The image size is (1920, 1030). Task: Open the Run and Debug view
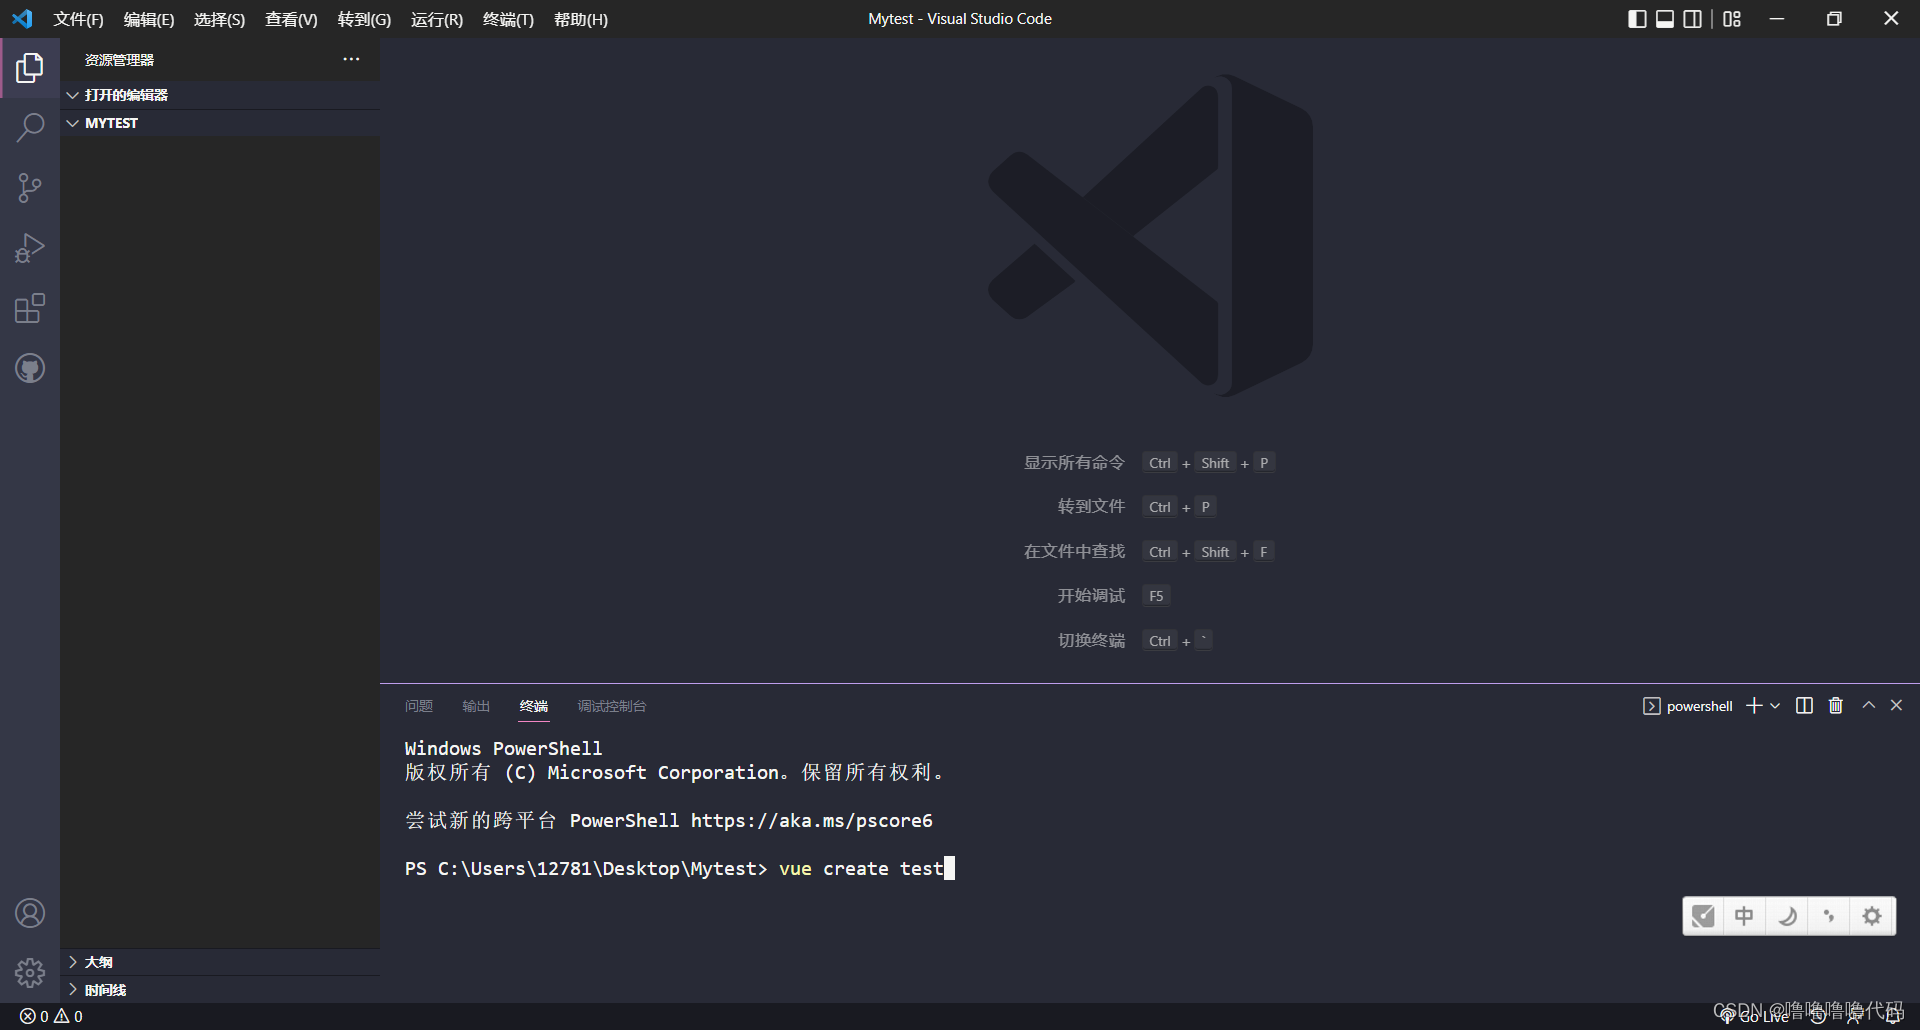[30, 248]
